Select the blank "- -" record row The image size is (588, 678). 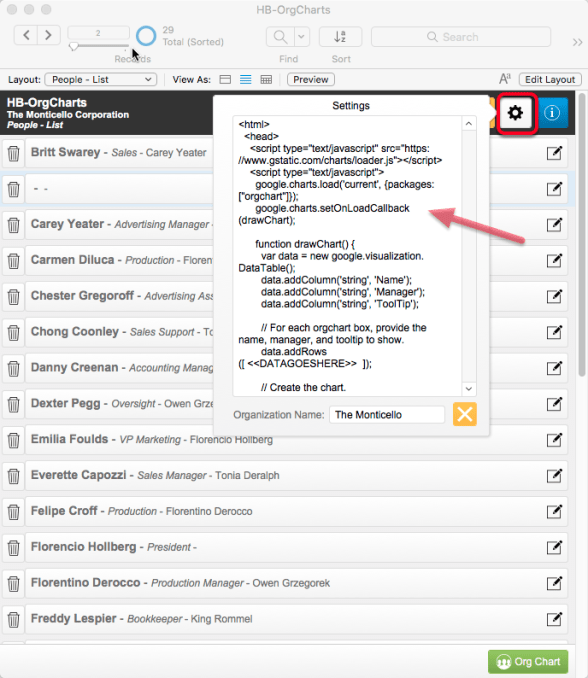click(296, 189)
